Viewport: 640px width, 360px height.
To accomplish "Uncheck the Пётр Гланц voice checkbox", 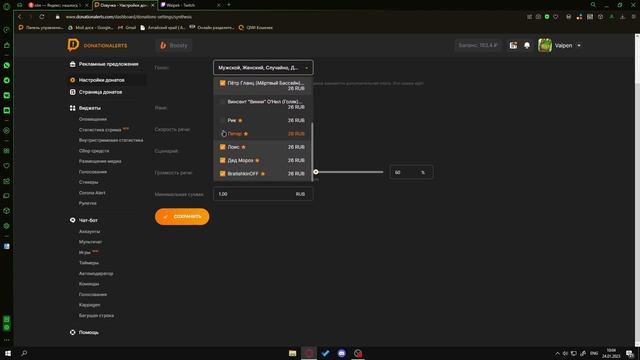I will (222, 83).
